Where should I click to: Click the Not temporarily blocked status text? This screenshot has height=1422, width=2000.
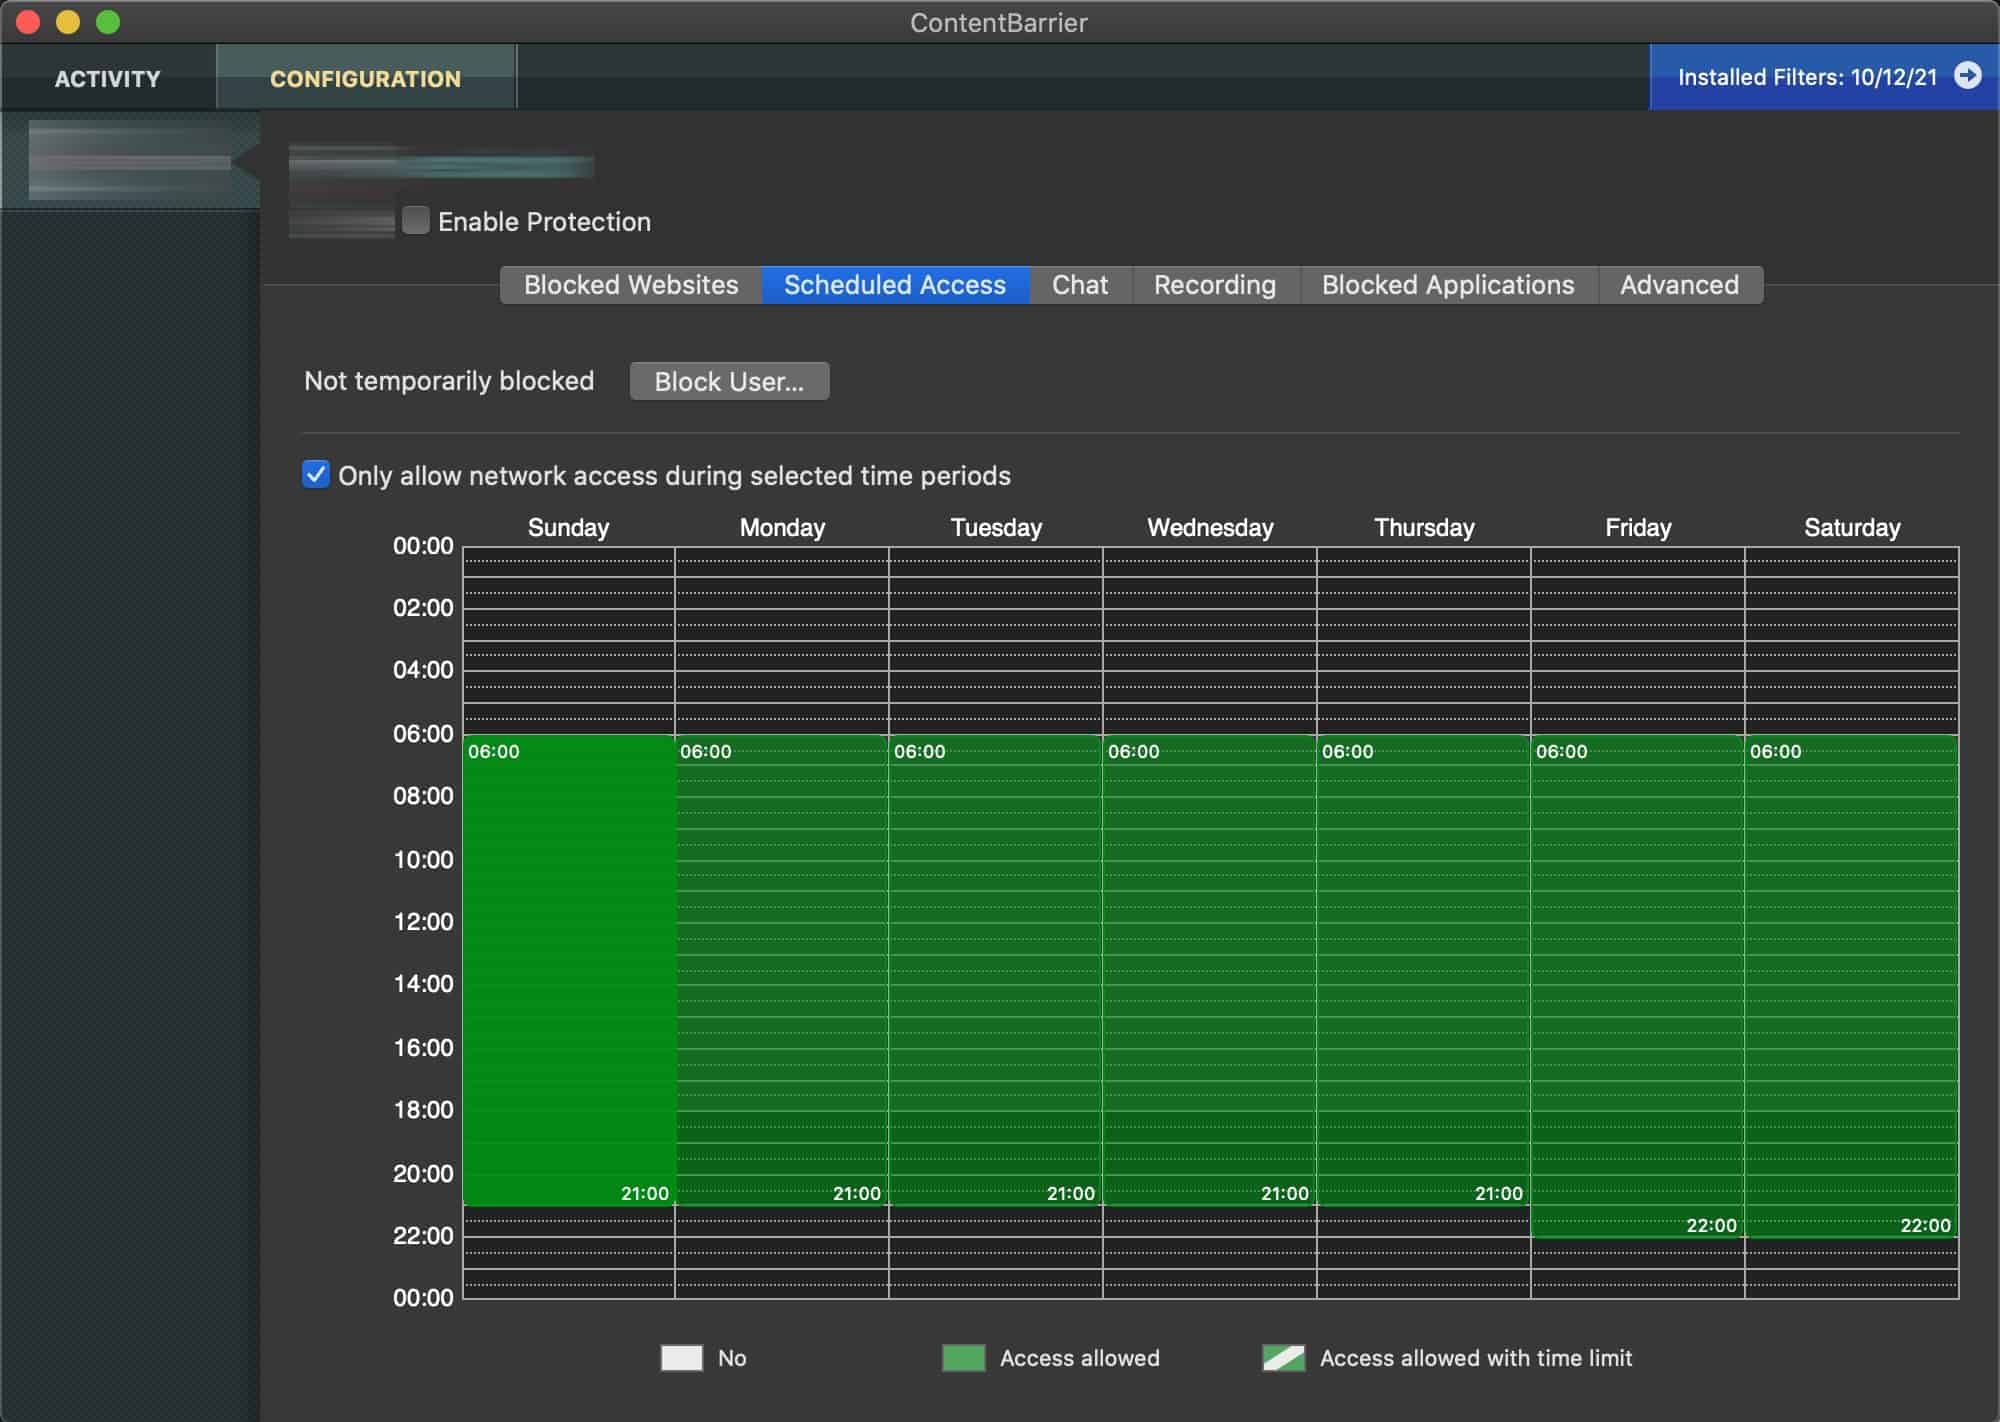[449, 381]
